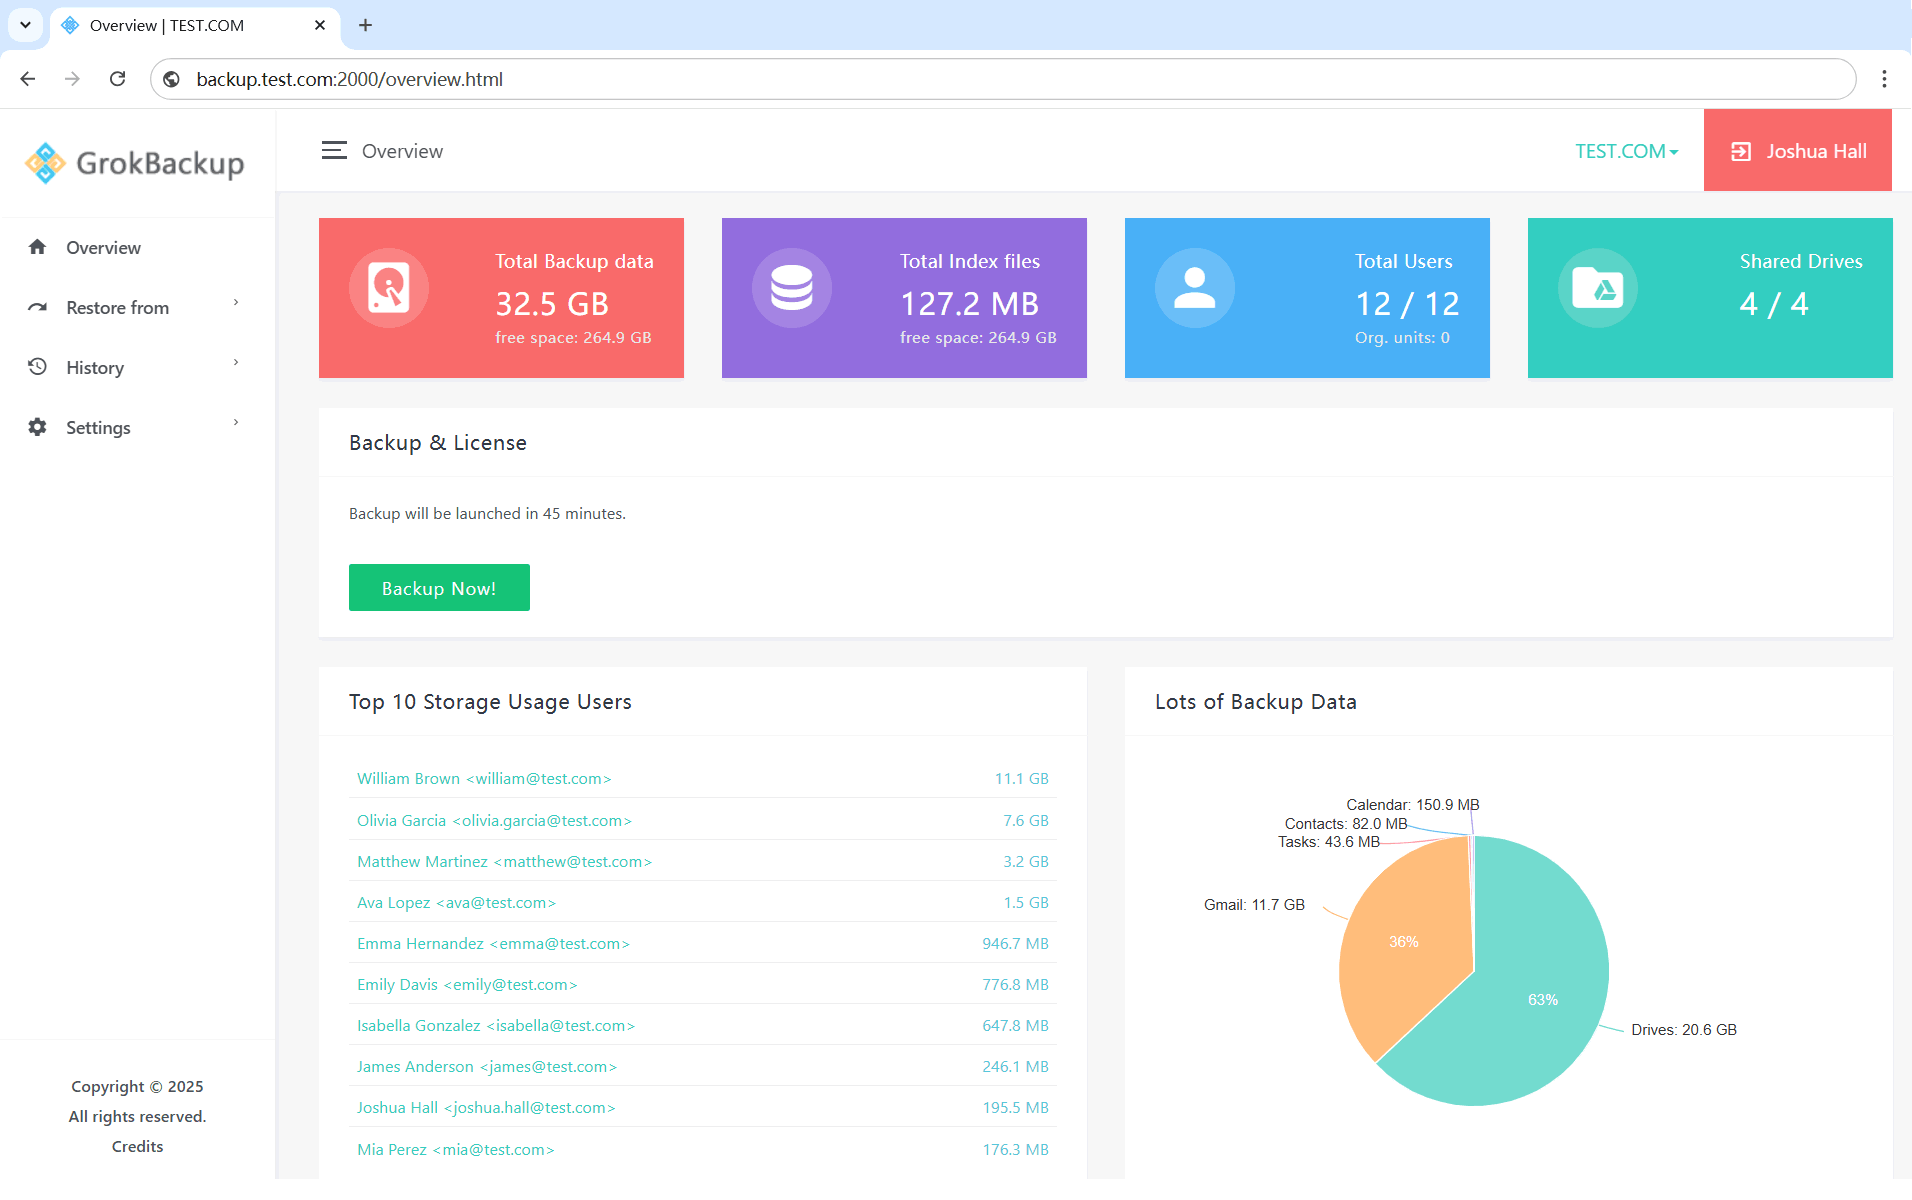Expand the Settings submenu chevron
Screen dimensions: 1912x1200
click(x=236, y=422)
